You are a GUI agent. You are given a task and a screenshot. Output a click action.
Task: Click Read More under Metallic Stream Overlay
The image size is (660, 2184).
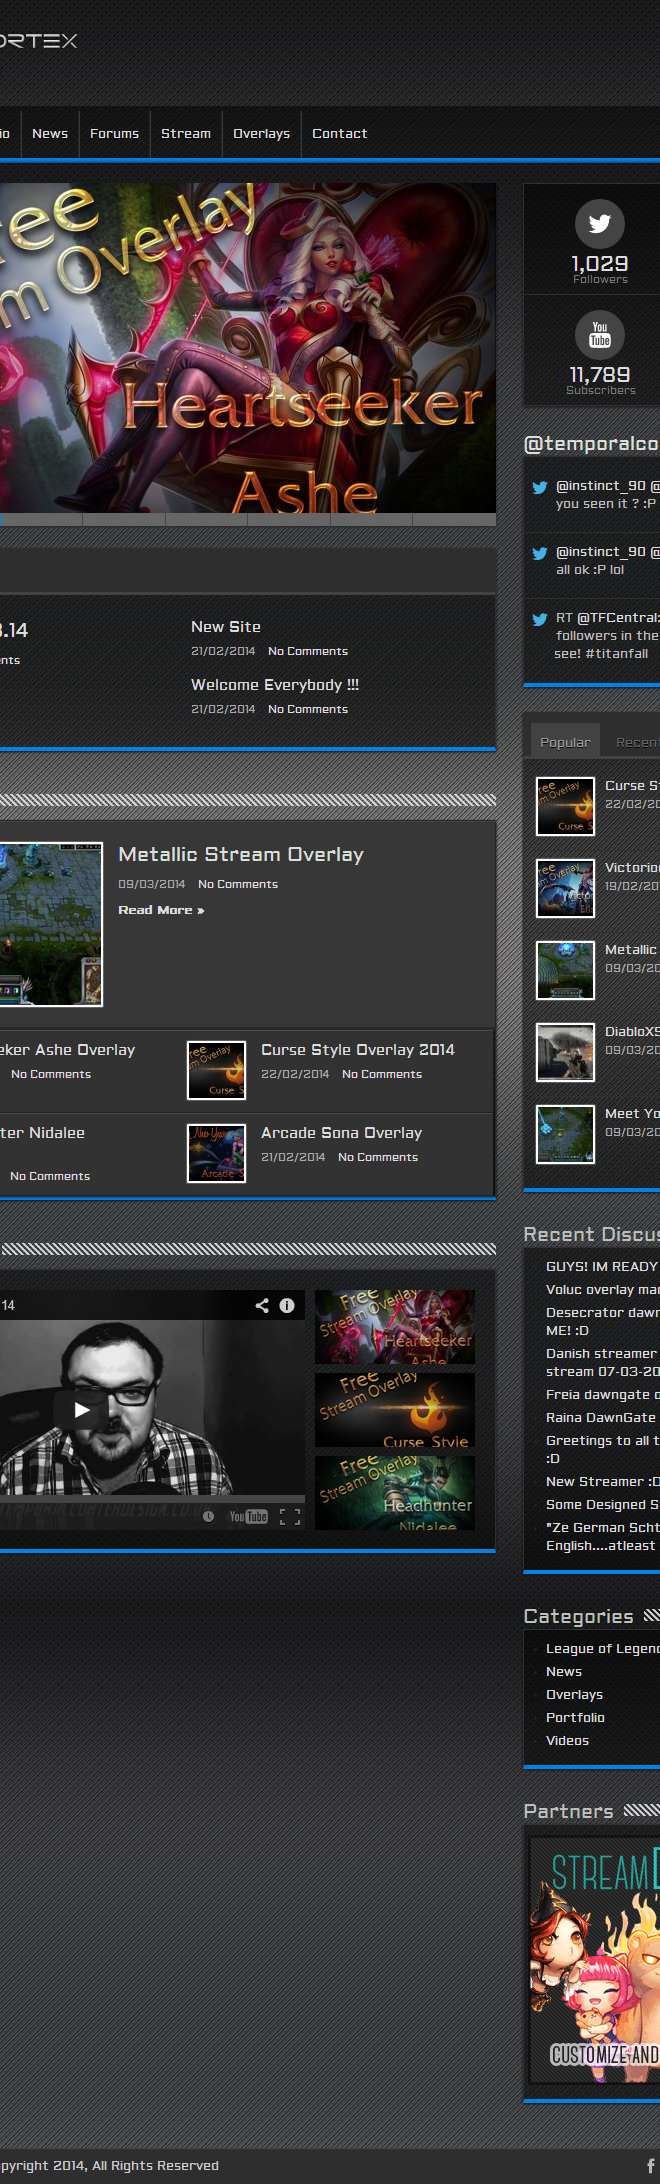tap(161, 910)
